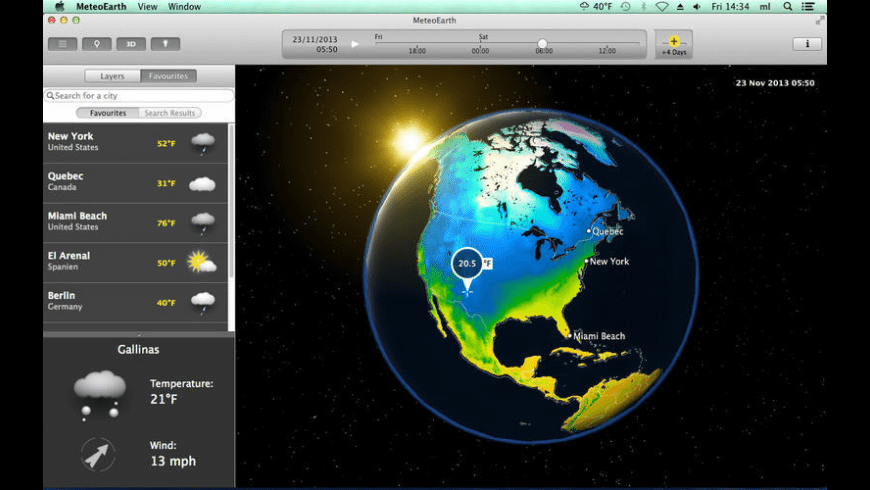Click the panel divider grip above Gallinas
This screenshot has height=490, width=870.
pos(139,335)
